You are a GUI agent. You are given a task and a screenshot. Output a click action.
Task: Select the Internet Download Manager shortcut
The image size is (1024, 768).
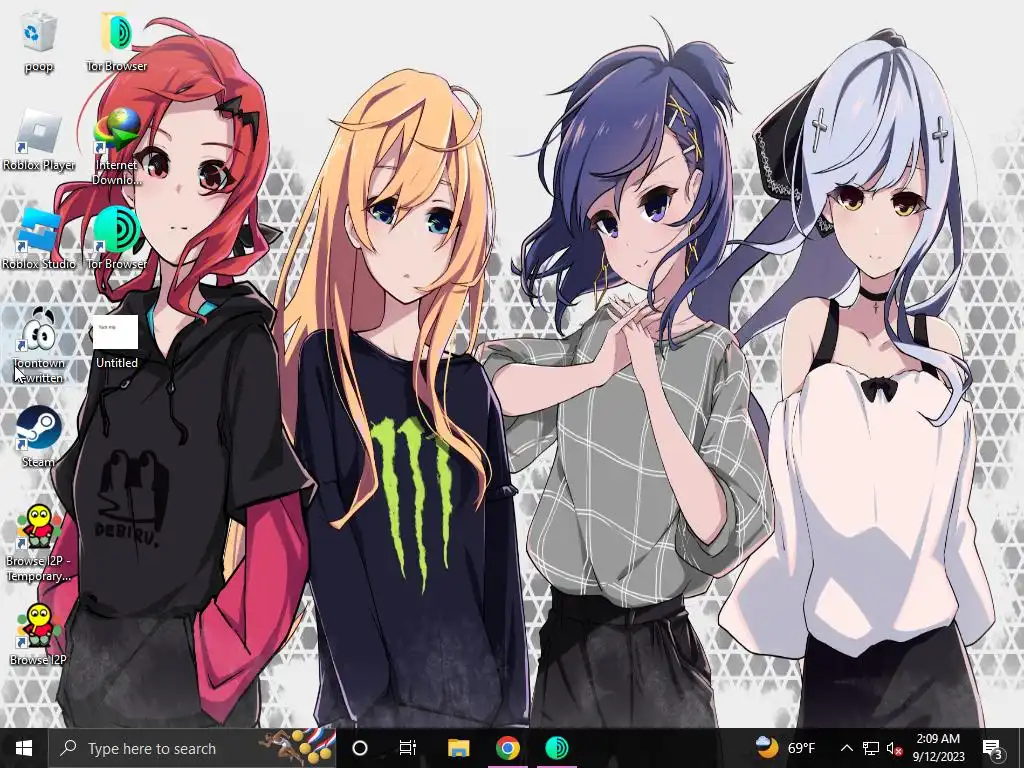117,146
